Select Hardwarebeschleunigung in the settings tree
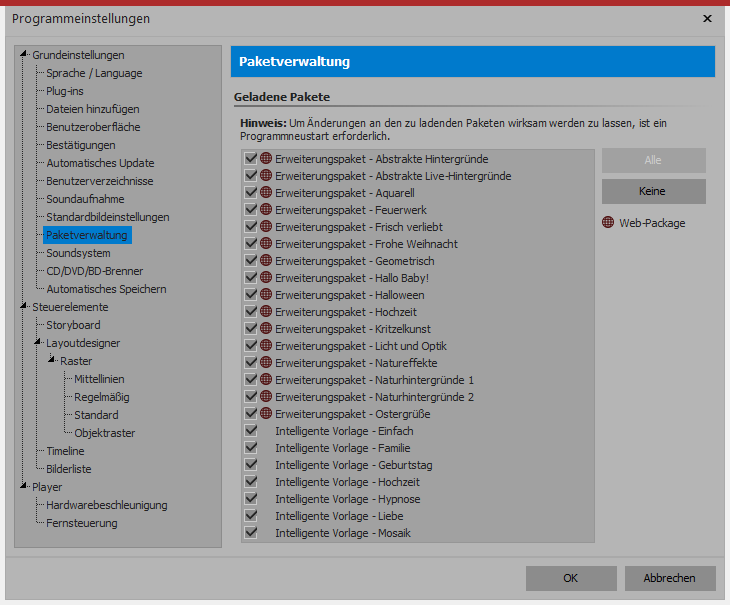Image resolution: width=730 pixels, height=605 pixels. tap(106, 505)
